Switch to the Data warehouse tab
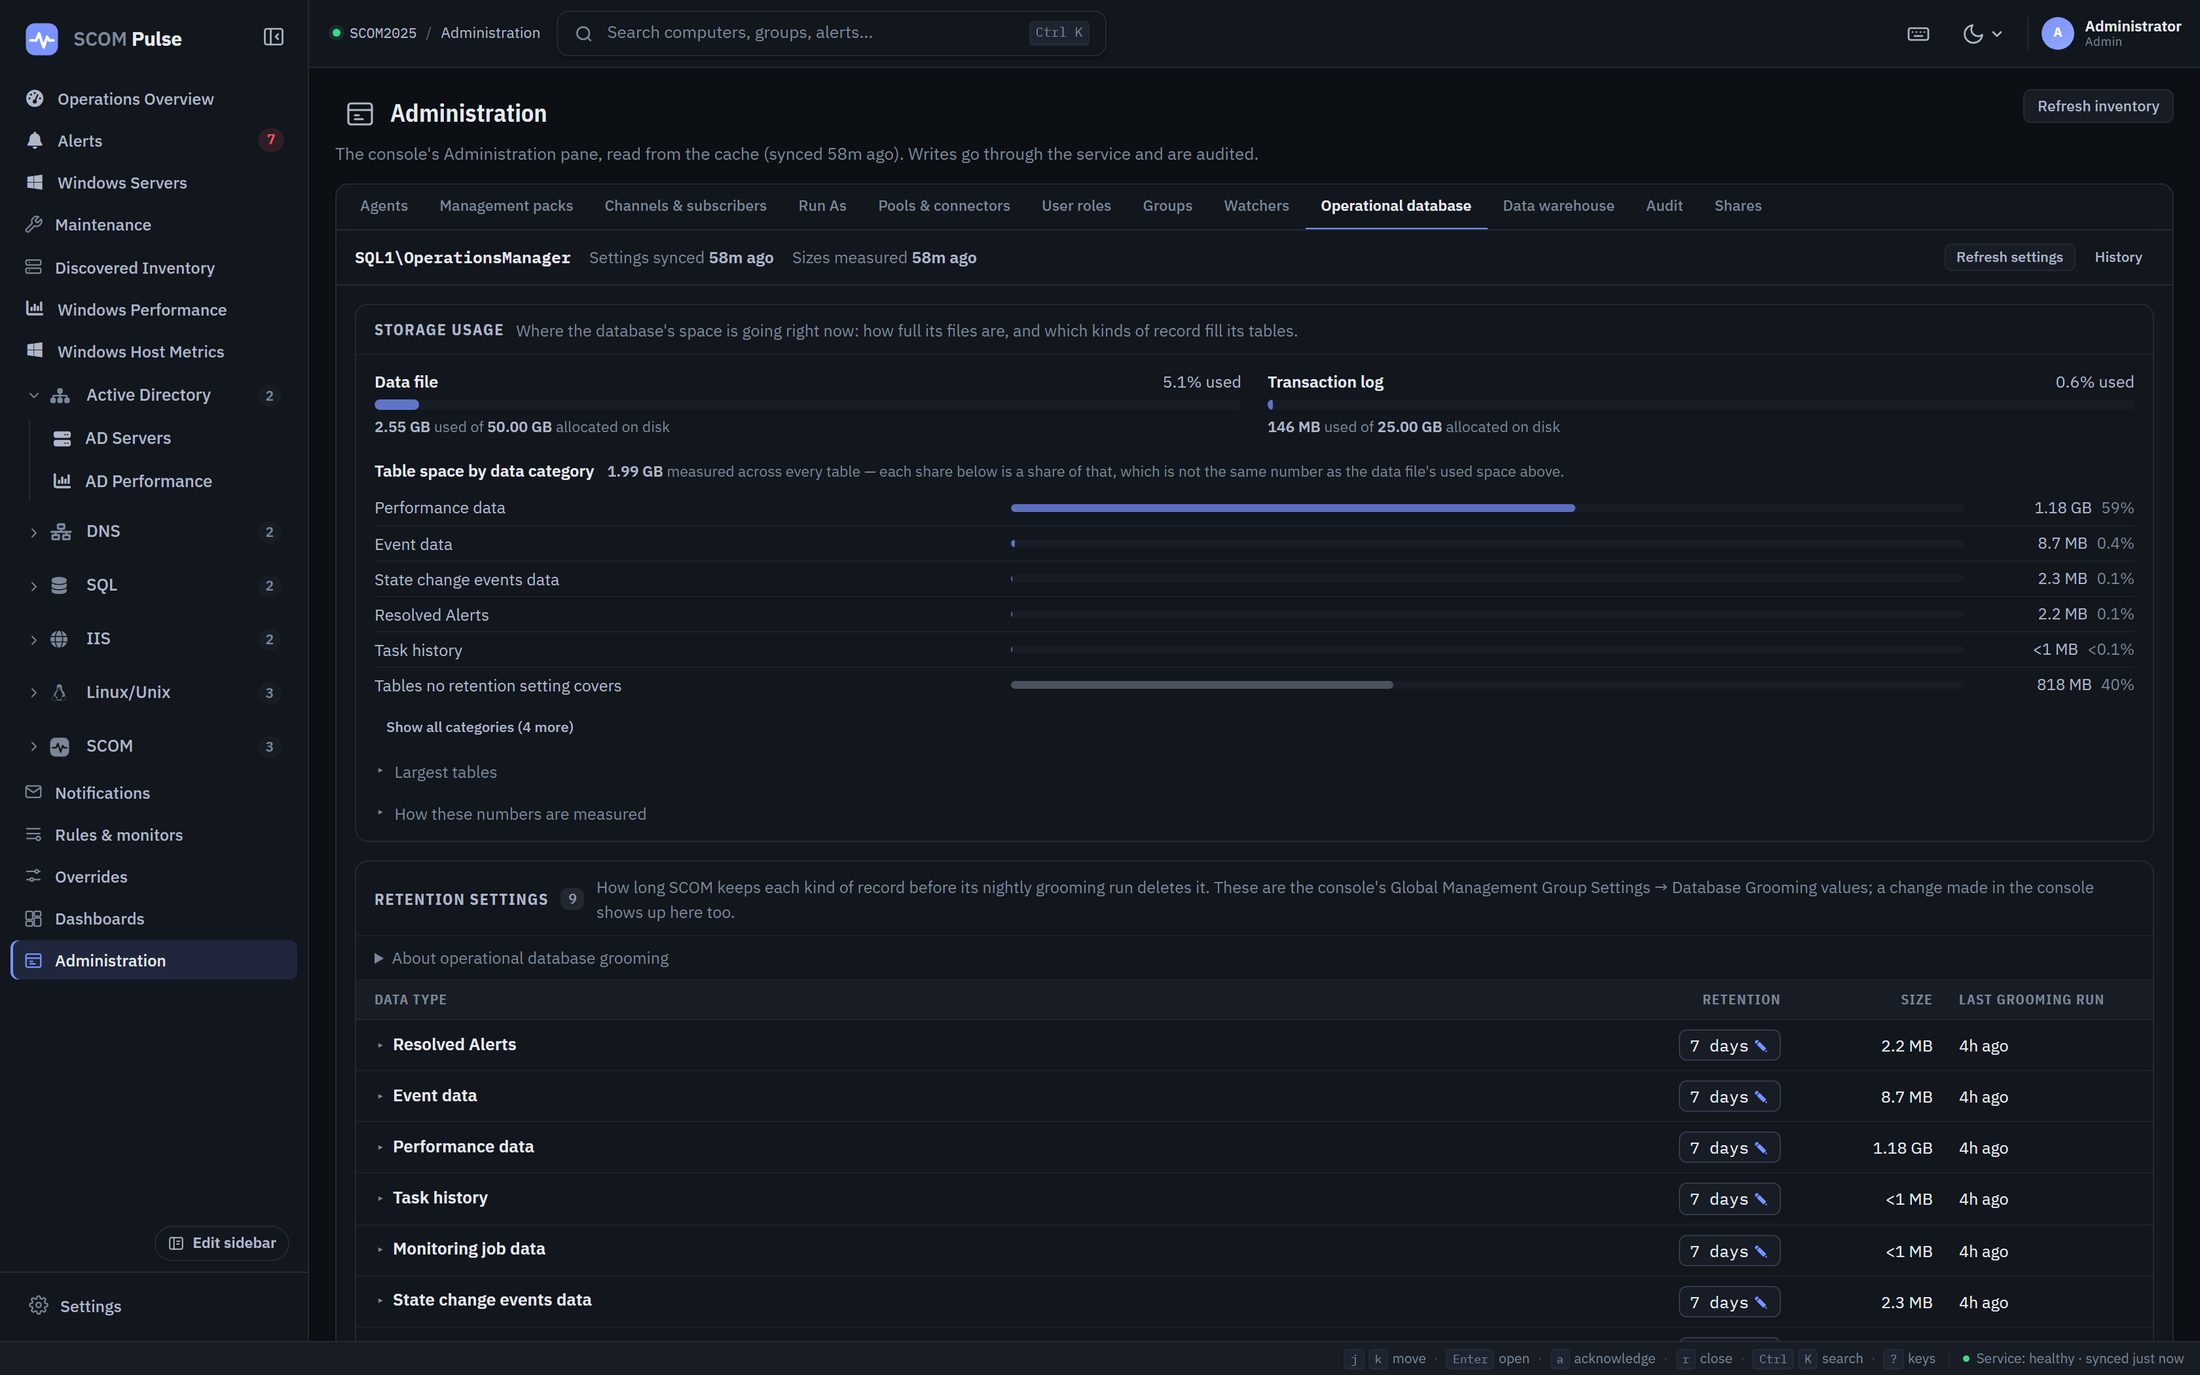The width and height of the screenshot is (2200, 1375). point(1558,206)
